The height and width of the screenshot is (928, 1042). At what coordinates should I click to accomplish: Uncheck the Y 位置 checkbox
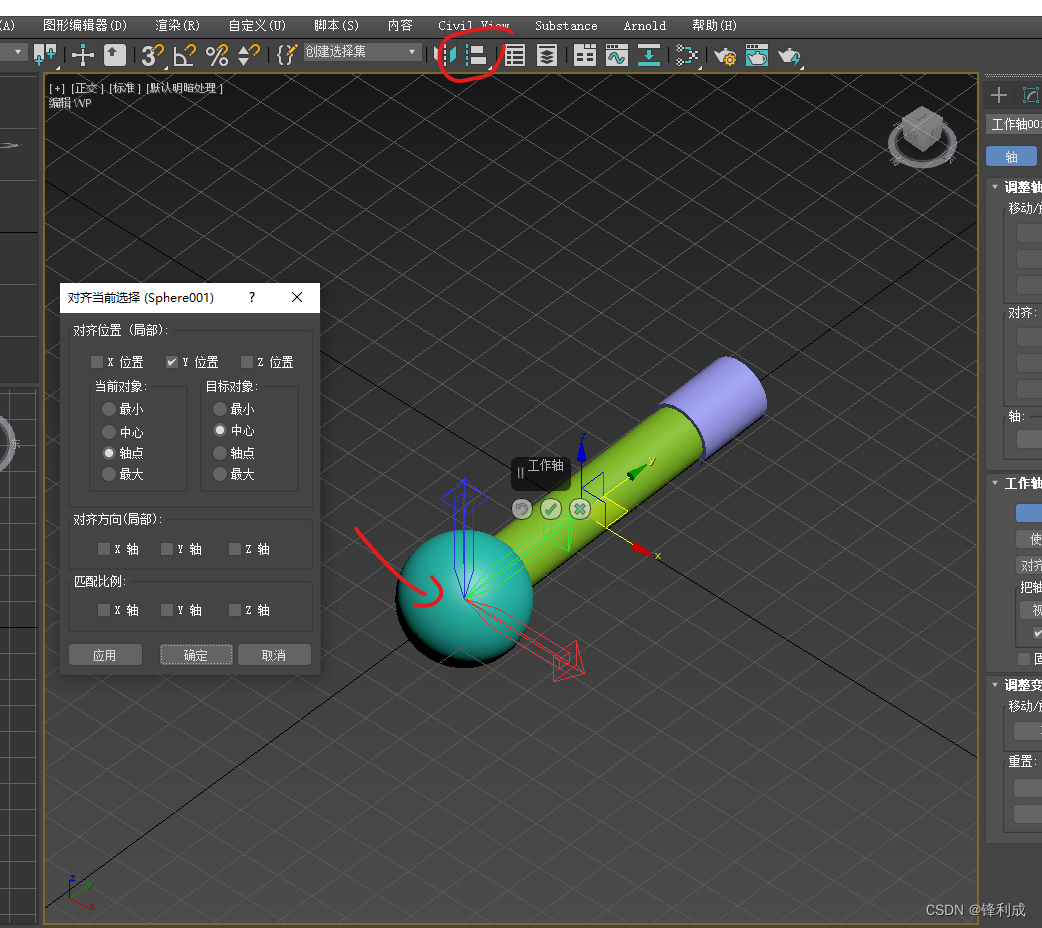[171, 362]
